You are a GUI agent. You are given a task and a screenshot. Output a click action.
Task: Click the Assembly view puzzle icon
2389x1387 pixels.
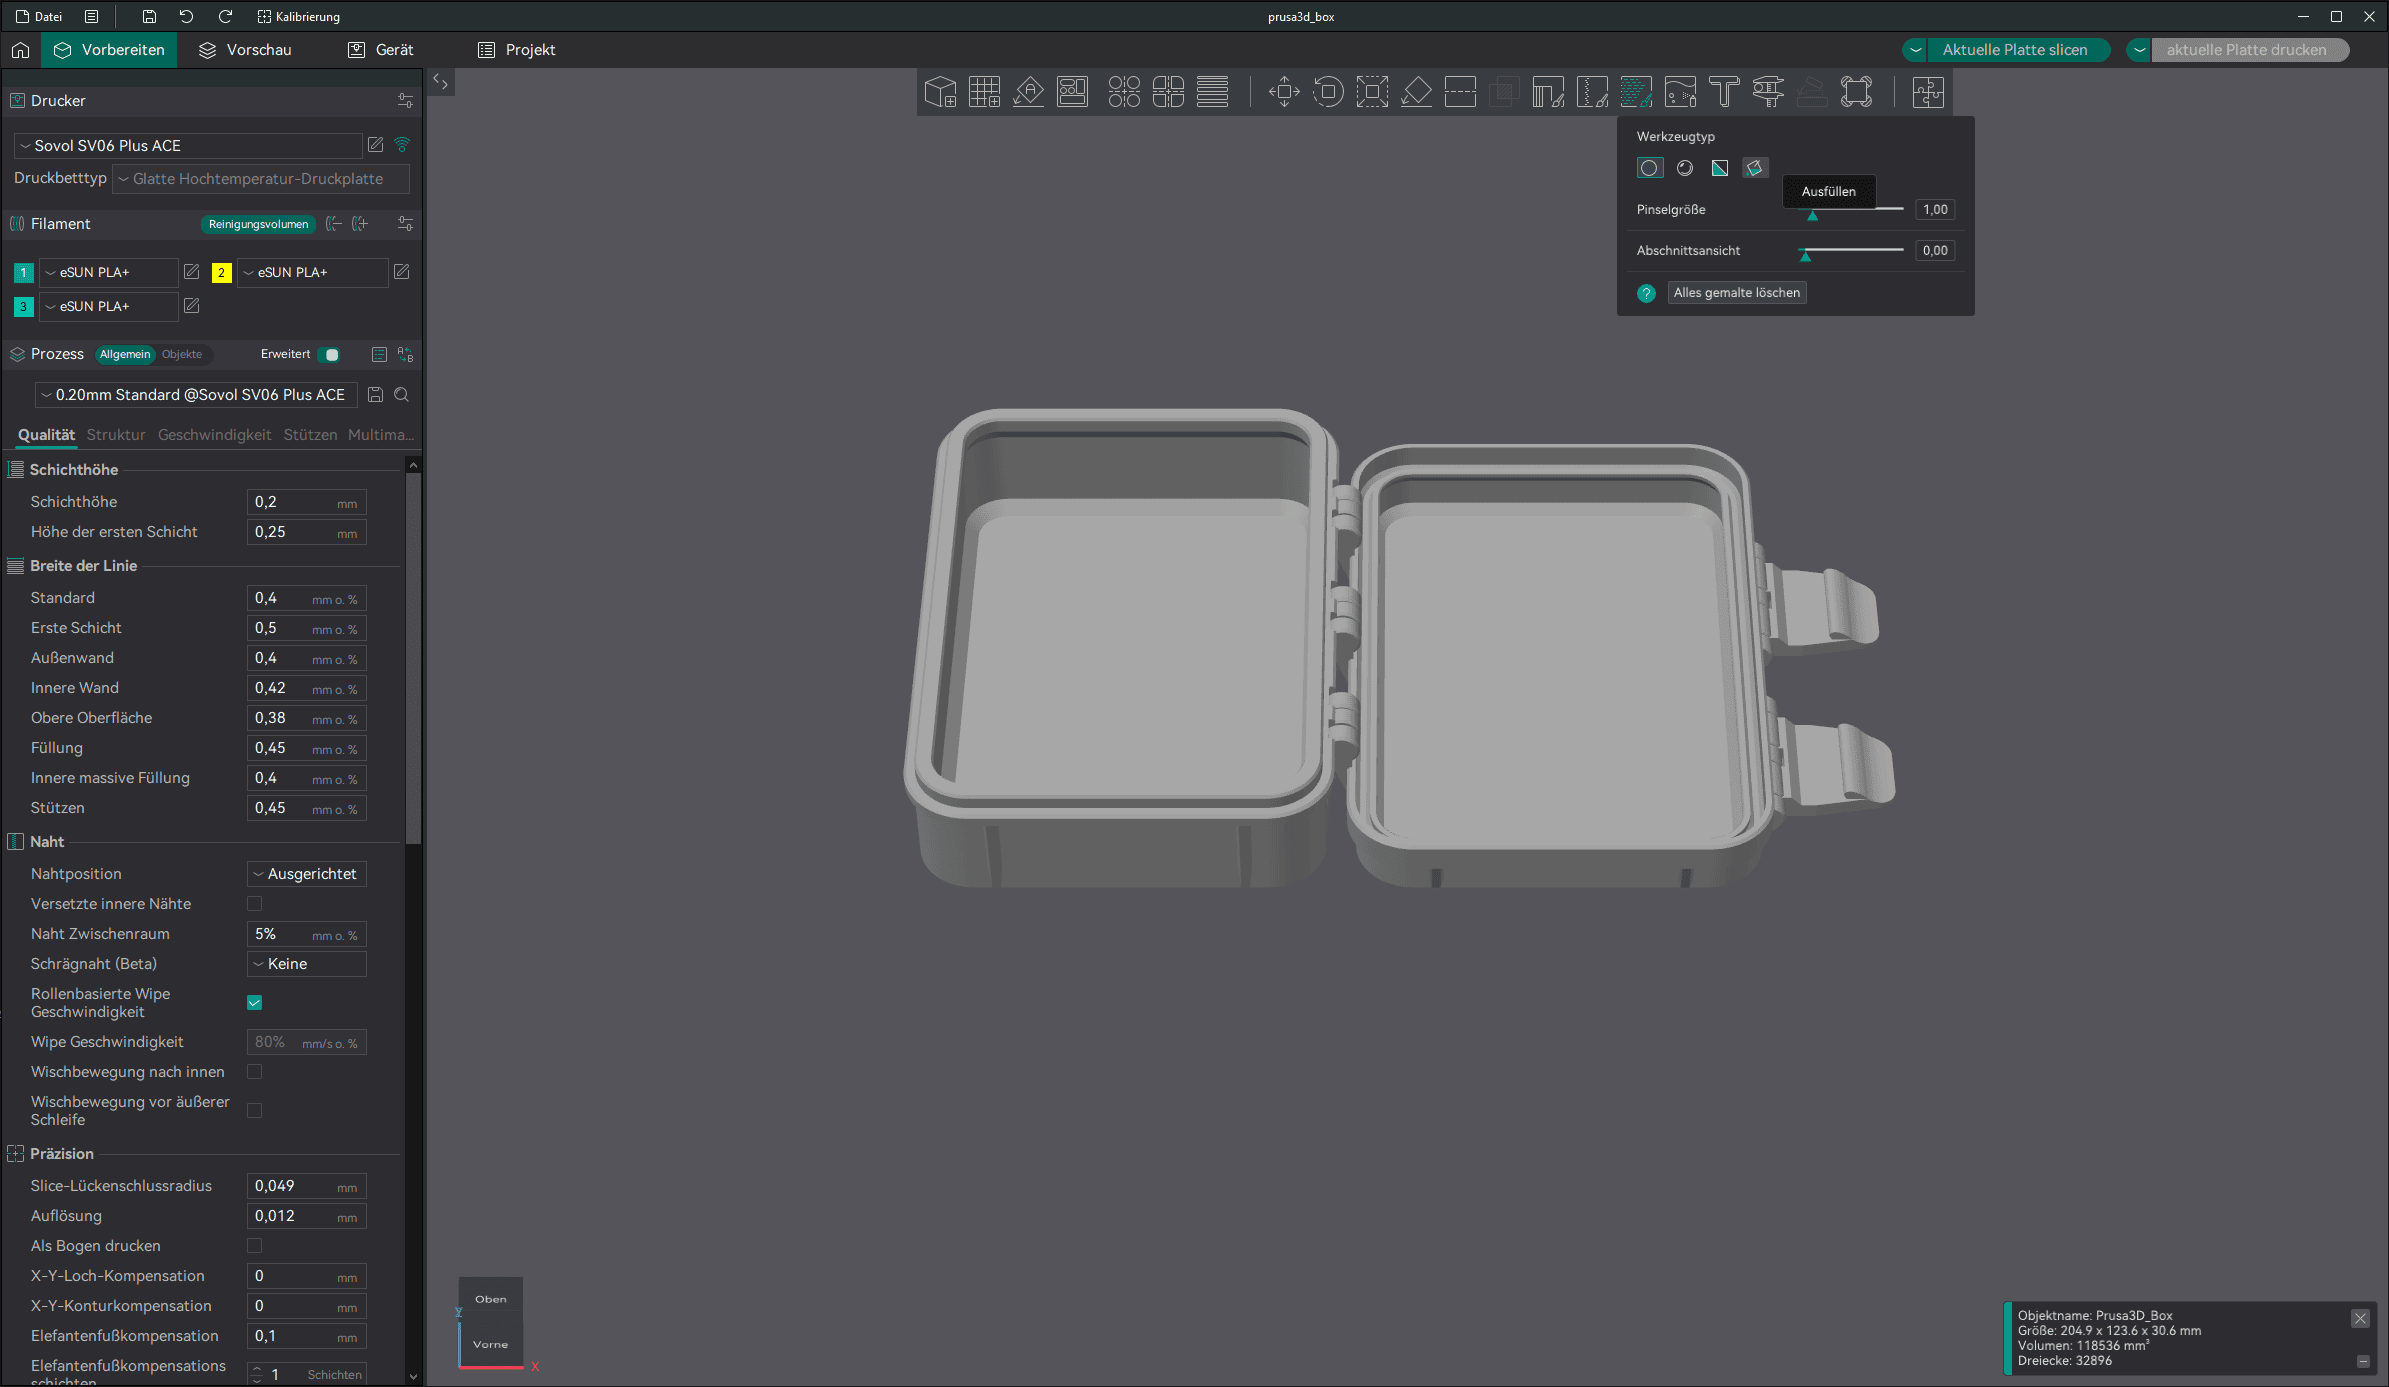(x=1928, y=92)
